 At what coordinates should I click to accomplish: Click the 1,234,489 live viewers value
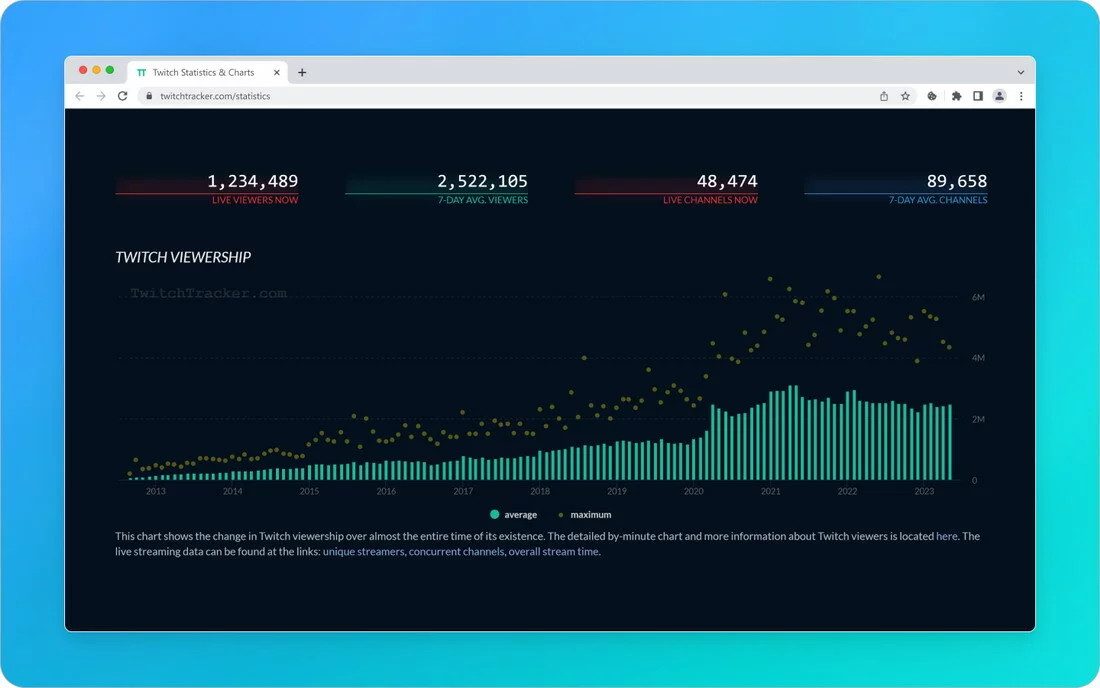[x=253, y=182]
